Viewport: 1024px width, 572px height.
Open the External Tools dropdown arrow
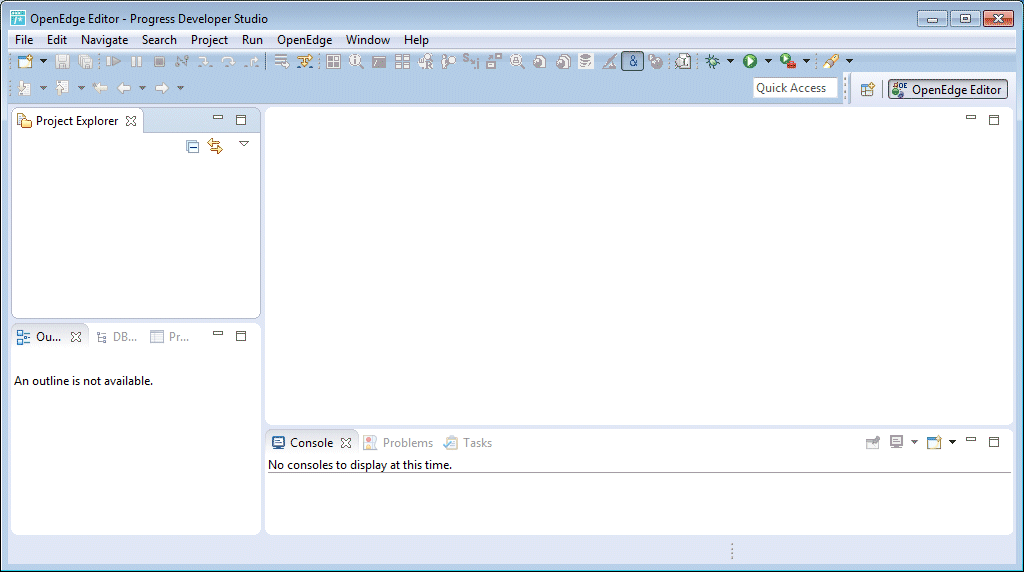click(807, 61)
